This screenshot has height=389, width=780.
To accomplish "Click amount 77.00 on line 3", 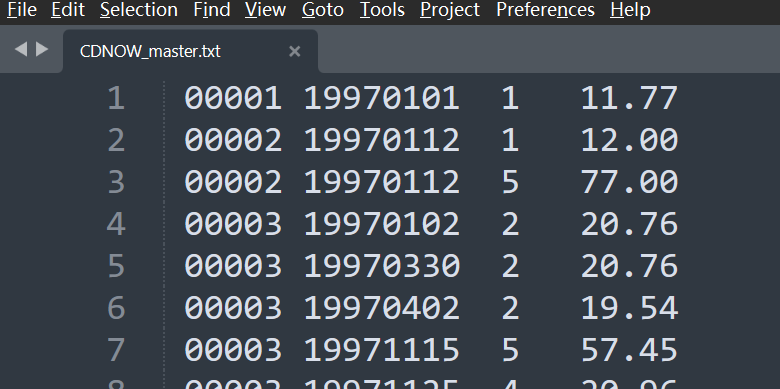I will tap(629, 182).
